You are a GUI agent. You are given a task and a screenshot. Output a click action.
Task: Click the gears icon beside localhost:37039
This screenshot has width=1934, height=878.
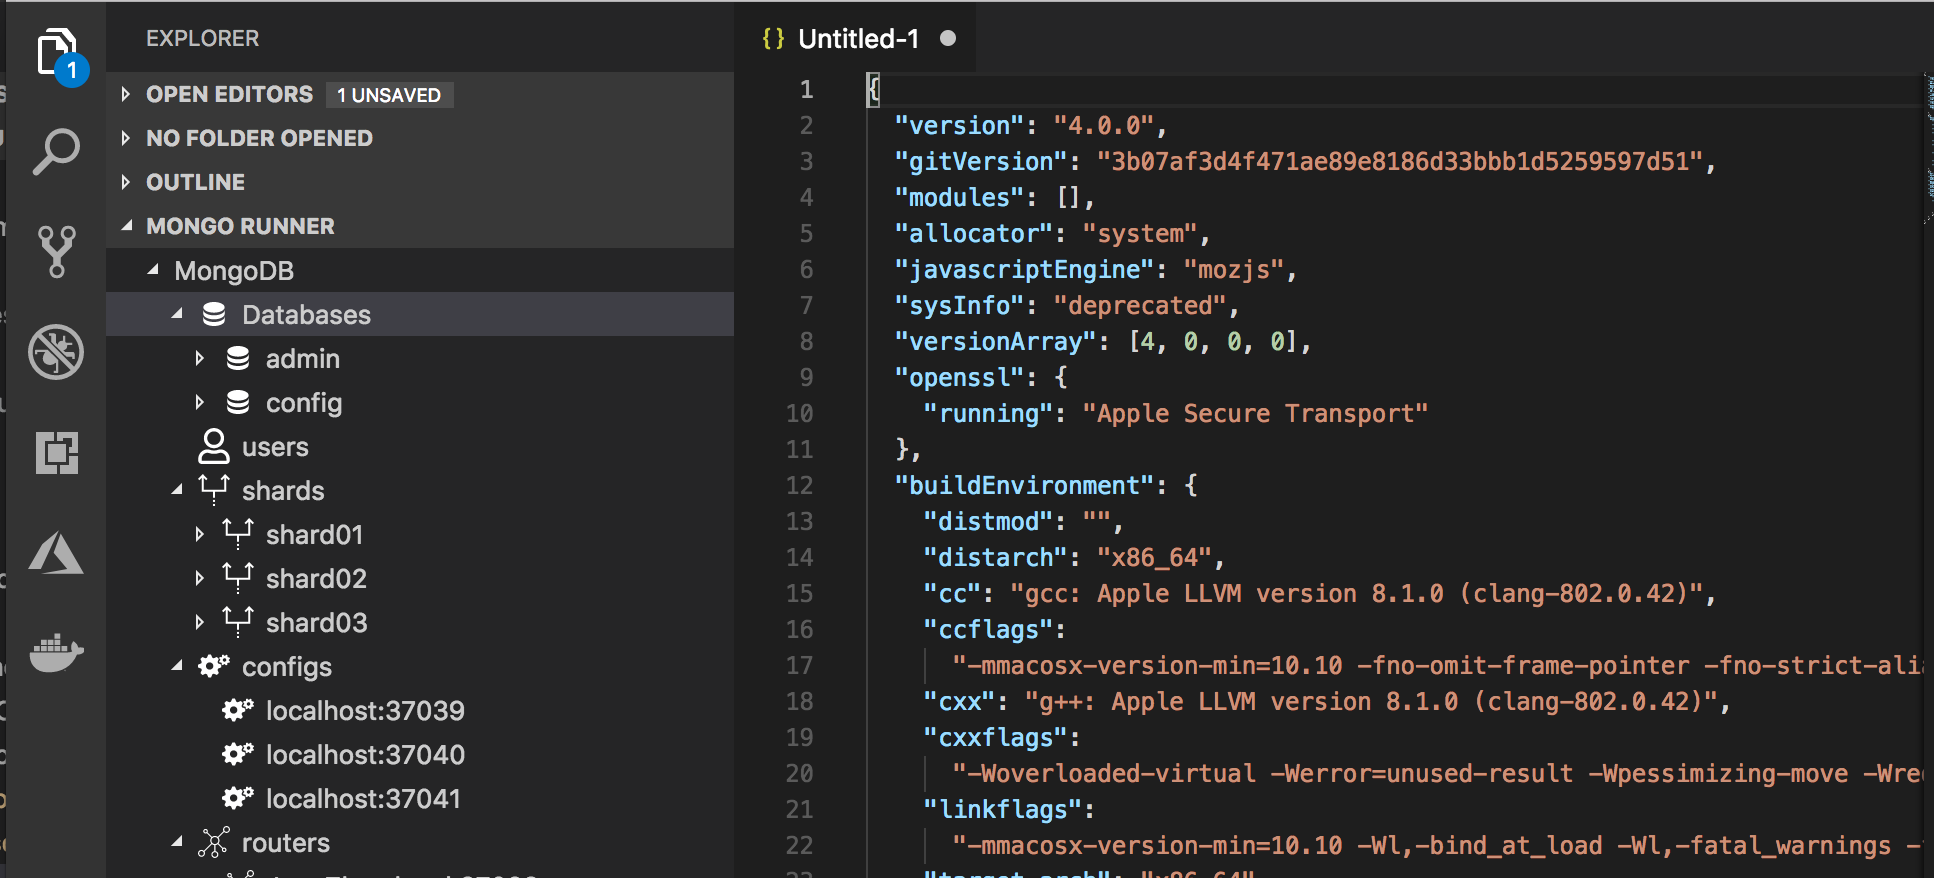coord(238,710)
